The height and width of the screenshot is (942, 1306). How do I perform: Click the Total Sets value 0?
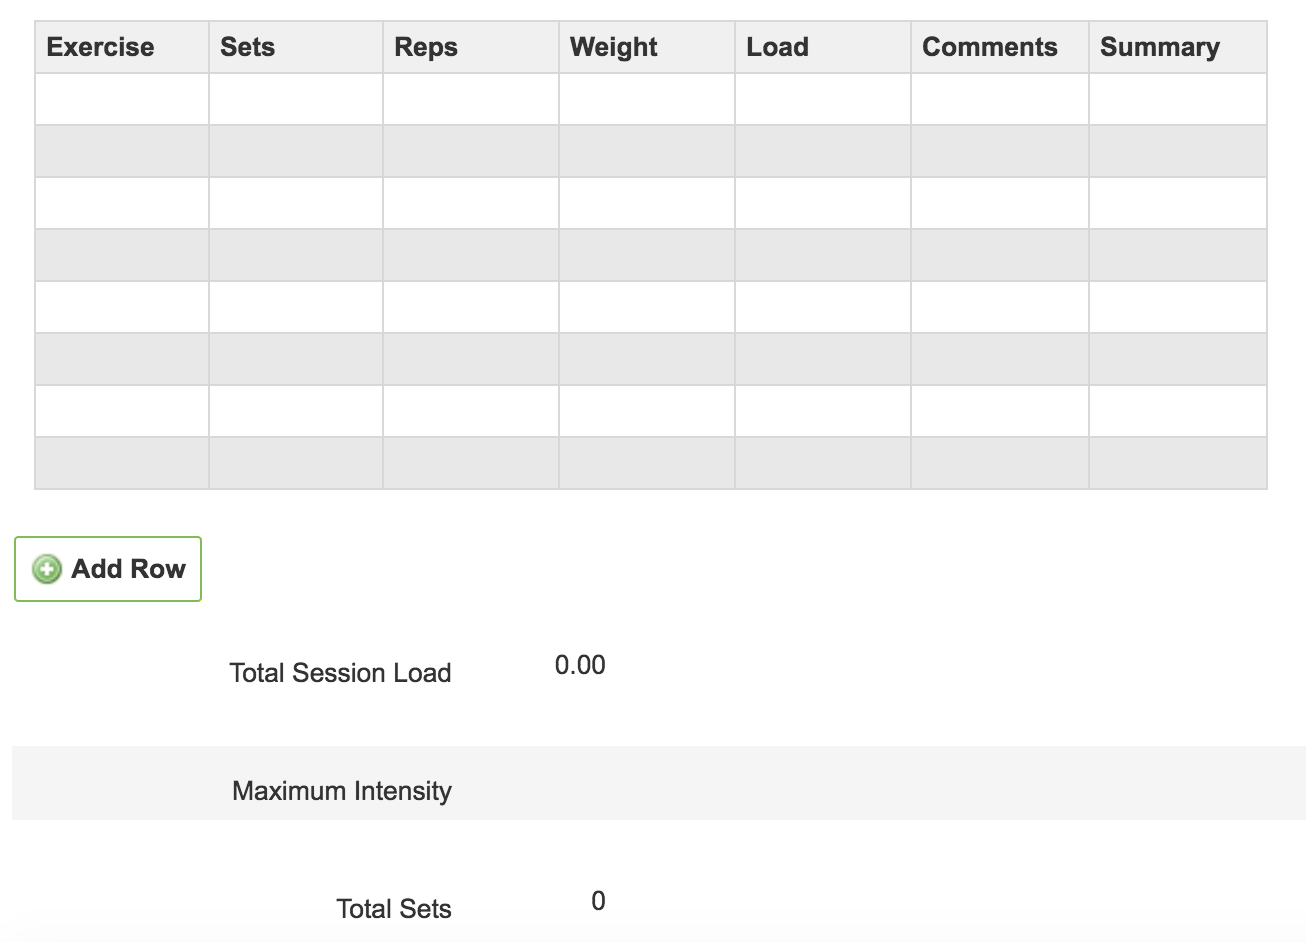(598, 901)
